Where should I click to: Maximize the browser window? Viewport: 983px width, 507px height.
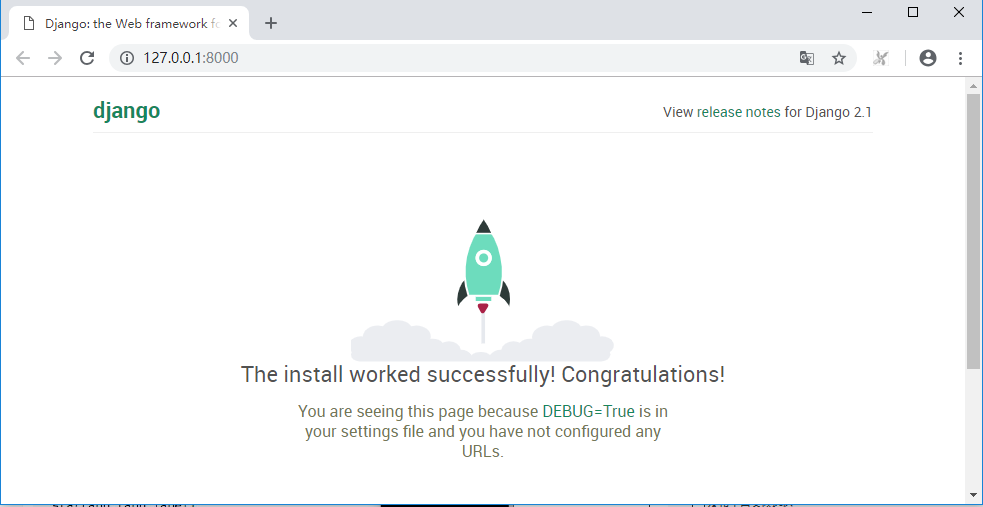(913, 13)
